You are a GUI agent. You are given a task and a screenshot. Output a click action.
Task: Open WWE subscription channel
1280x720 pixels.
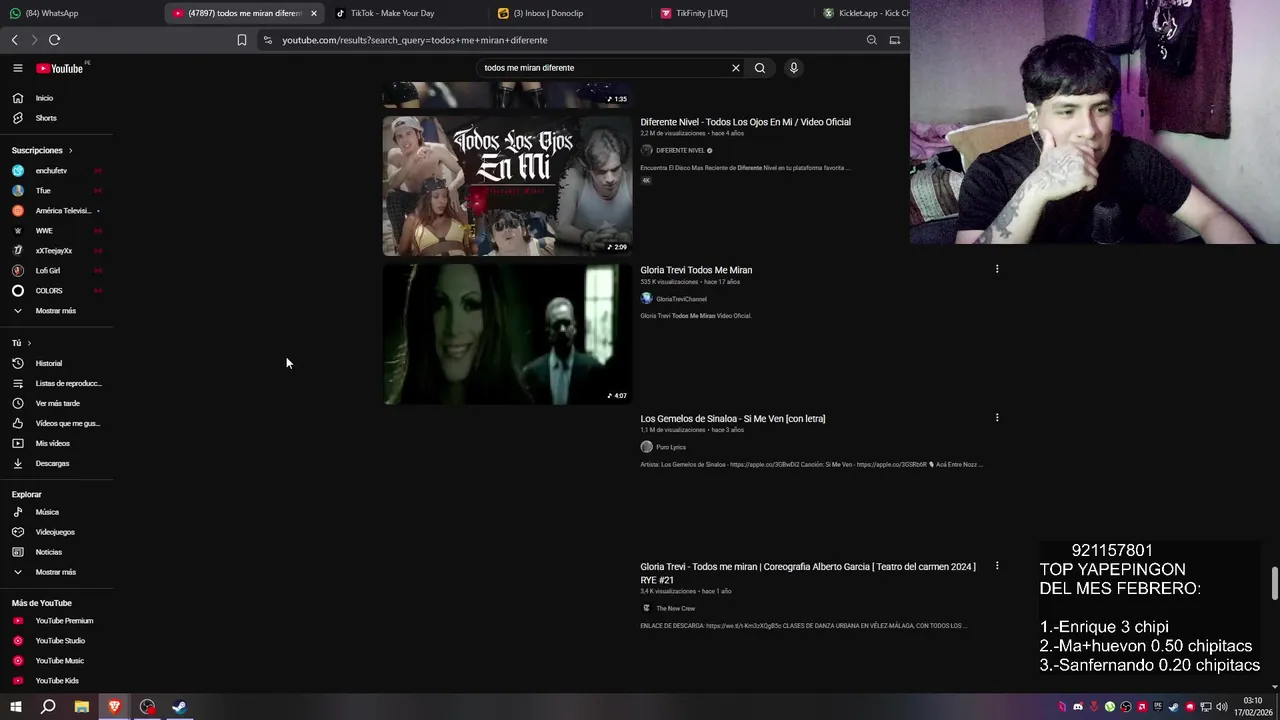click(56, 231)
